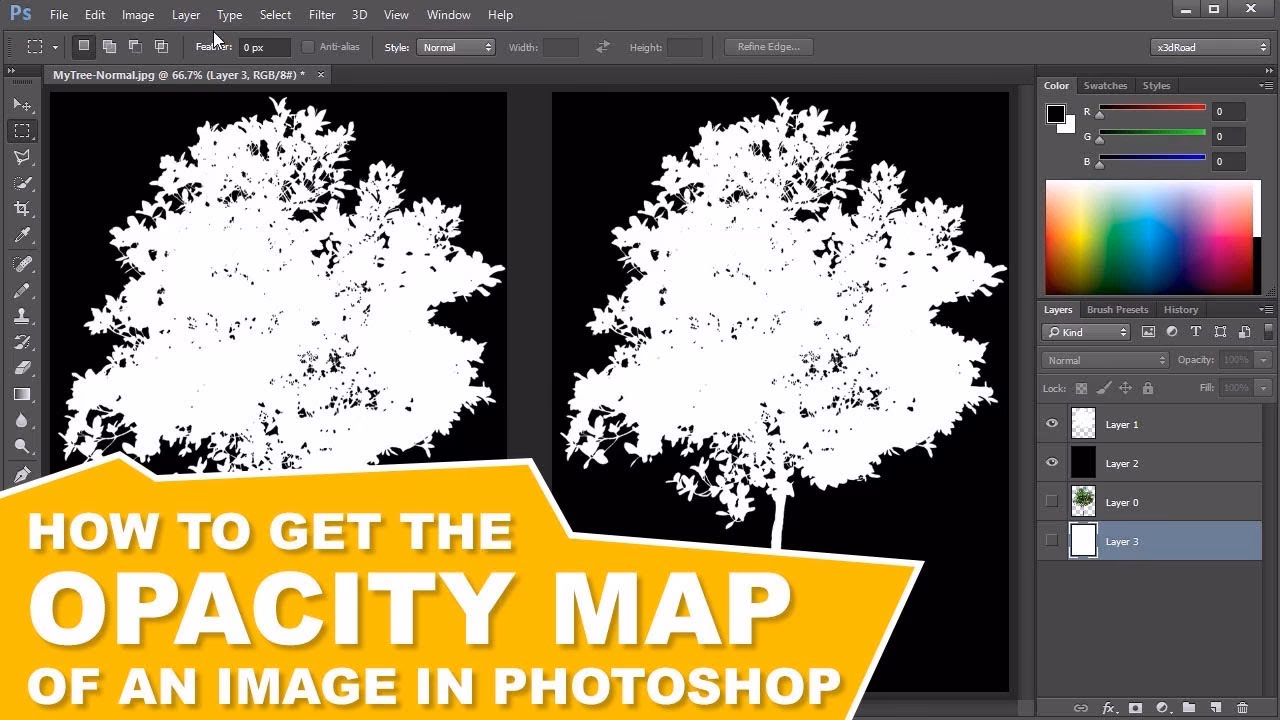Screen dimensions: 1280x720
Task: Create a new adjustment layer
Action: tap(1161, 706)
